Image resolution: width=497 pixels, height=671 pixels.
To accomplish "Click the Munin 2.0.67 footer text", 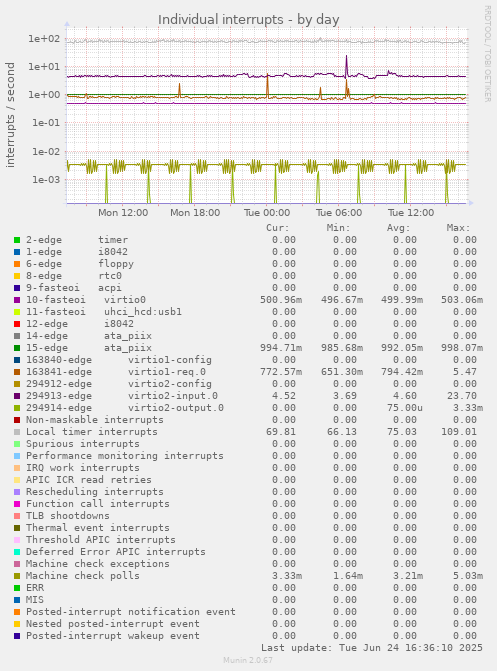I will 248,660.
